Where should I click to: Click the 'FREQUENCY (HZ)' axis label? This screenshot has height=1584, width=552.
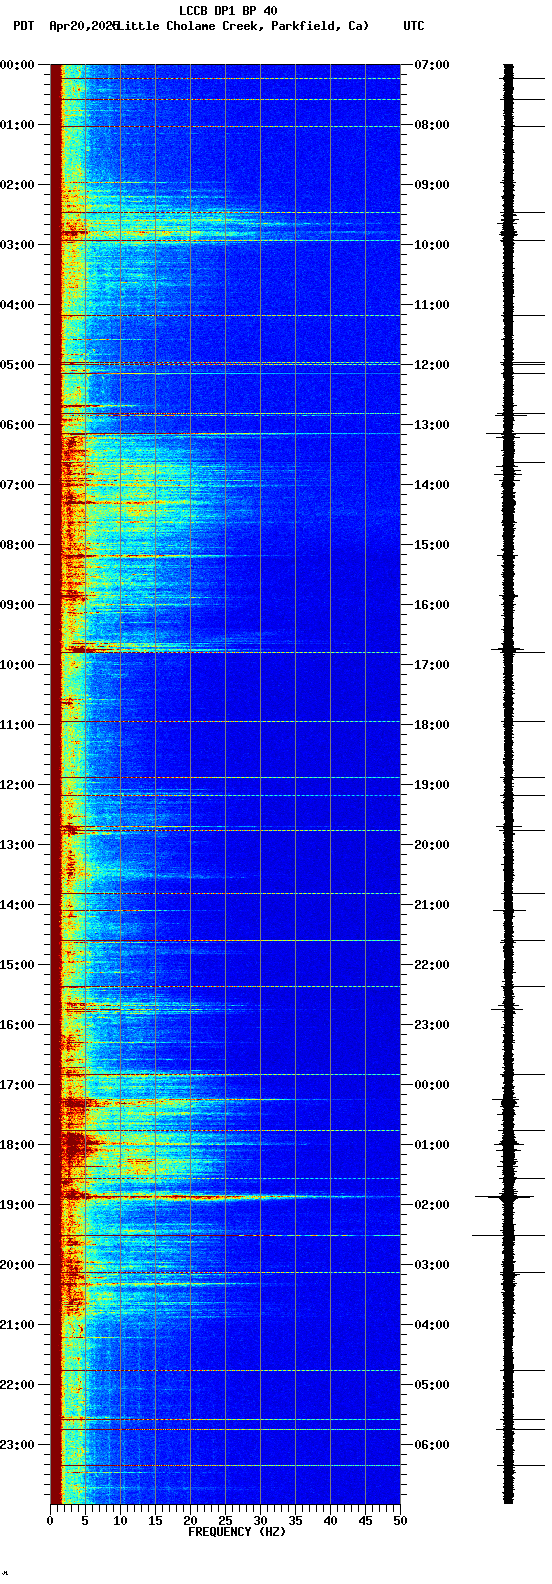(x=236, y=1532)
